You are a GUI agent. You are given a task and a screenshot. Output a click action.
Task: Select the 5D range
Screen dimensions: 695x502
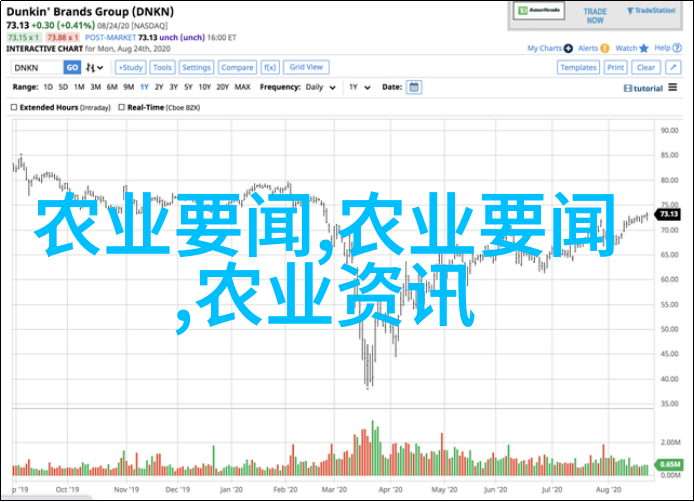[63, 87]
